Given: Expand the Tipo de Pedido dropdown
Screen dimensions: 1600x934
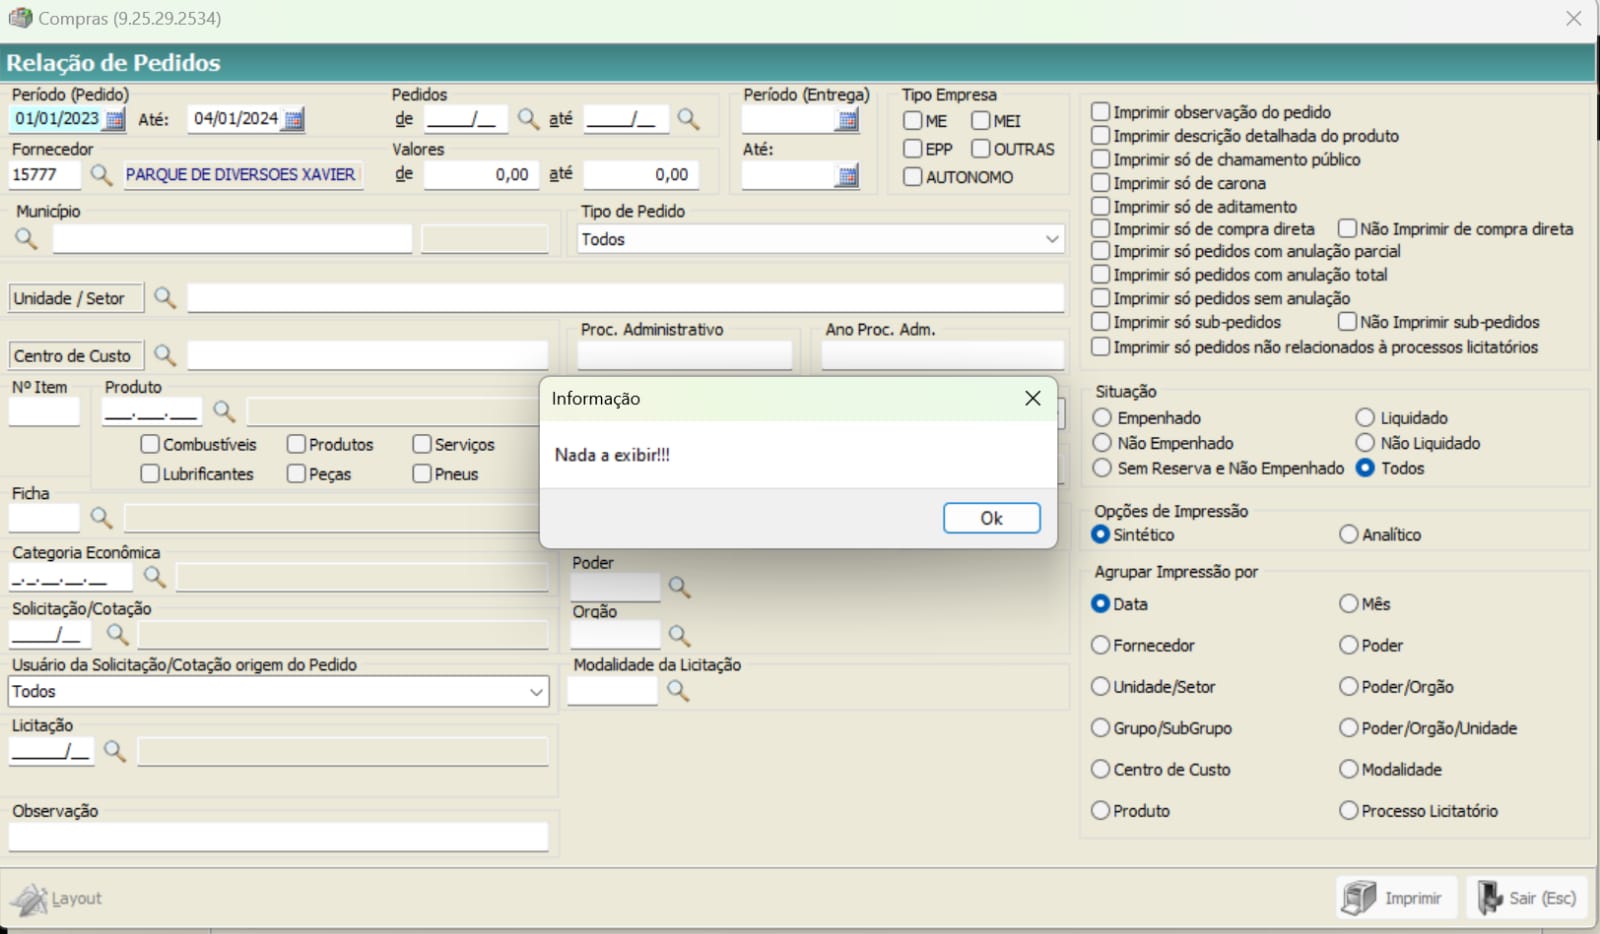Looking at the screenshot, I should click(1051, 240).
